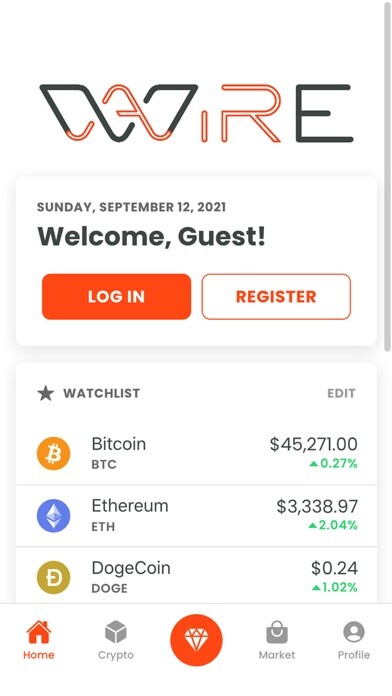Click the orange Bitcoin coin icon
The width and height of the screenshot is (392, 696).
[53, 453]
